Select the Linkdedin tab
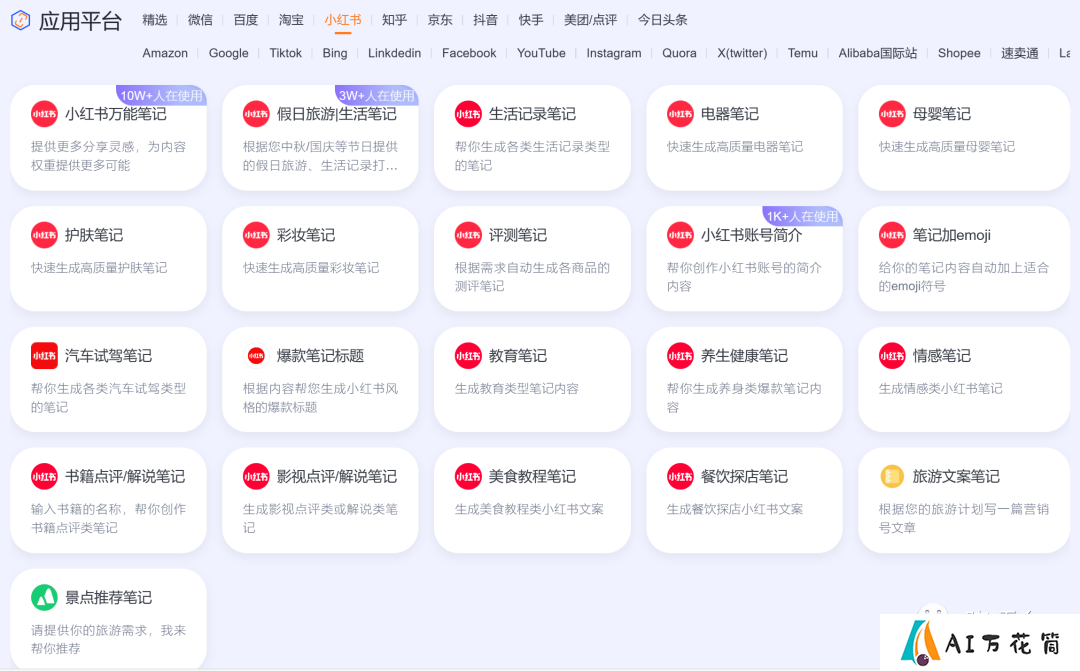The image size is (1080, 671). click(x=395, y=53)
